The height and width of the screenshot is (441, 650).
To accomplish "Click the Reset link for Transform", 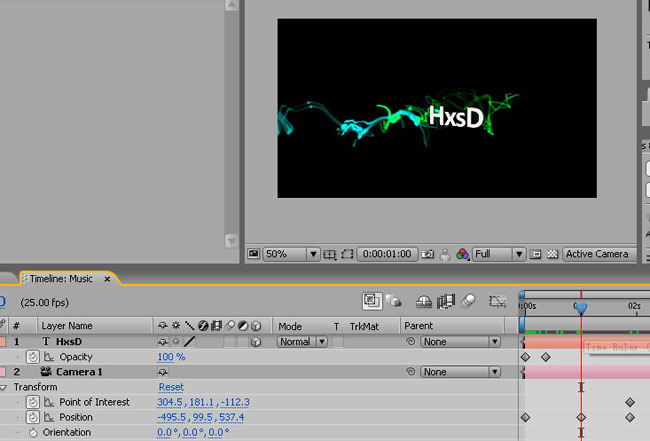I will (x=170, y=387).
